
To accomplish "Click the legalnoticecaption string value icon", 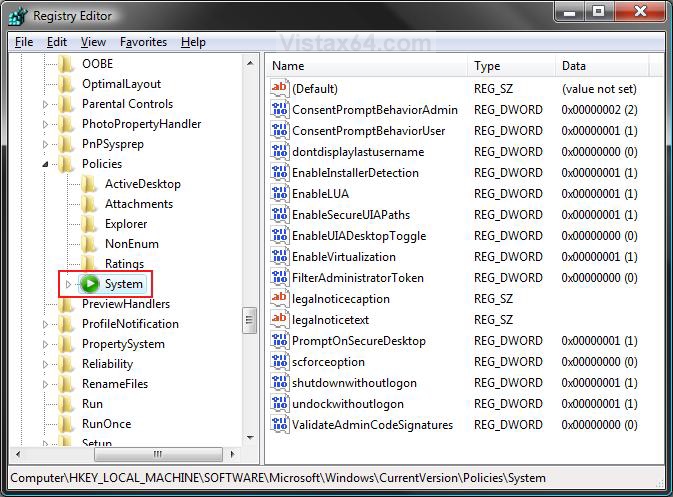I will click(x=280, y=298).
